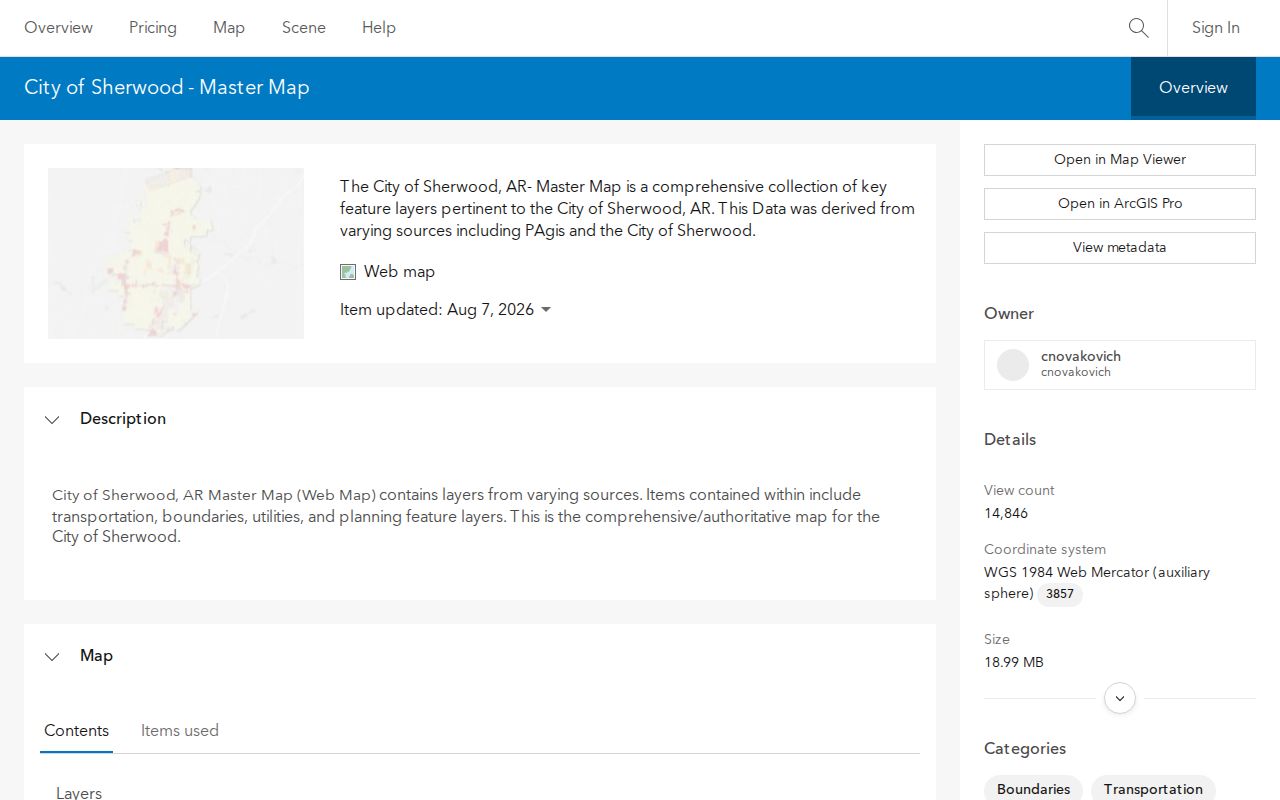Open the Help menu item
The image size is (1280, 800).
(379, 28)
